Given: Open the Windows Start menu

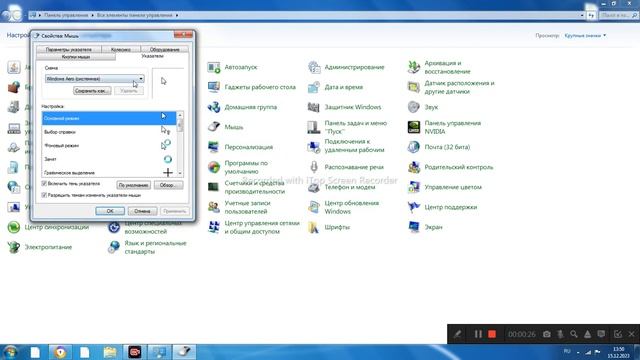Looking at the screenshot, I should pos(10,352).
